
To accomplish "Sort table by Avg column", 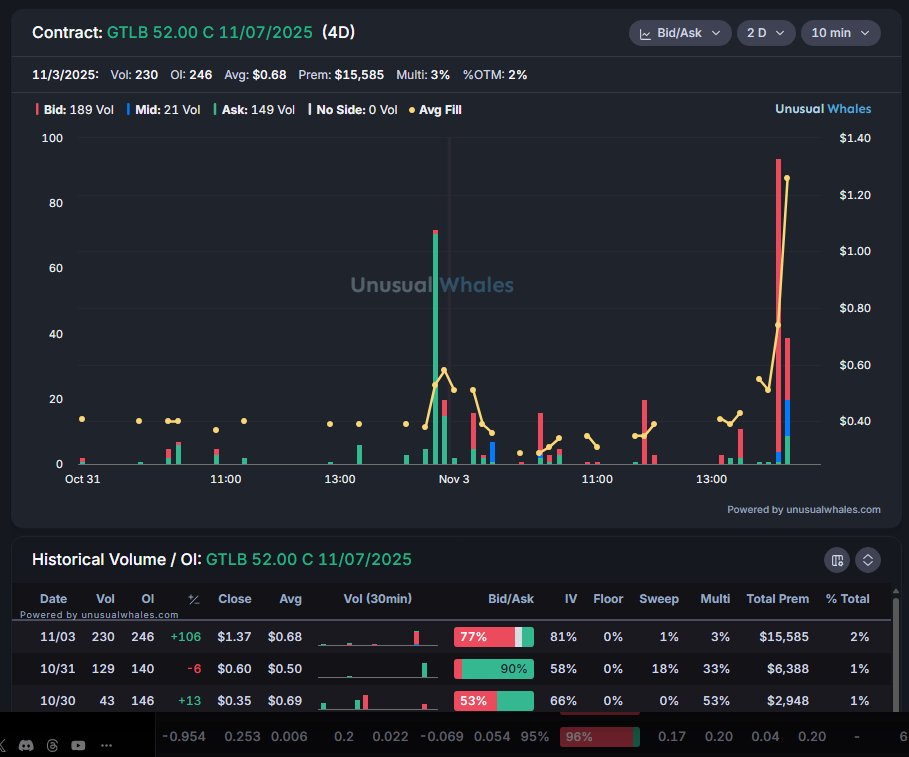I will tap(290, 599).
